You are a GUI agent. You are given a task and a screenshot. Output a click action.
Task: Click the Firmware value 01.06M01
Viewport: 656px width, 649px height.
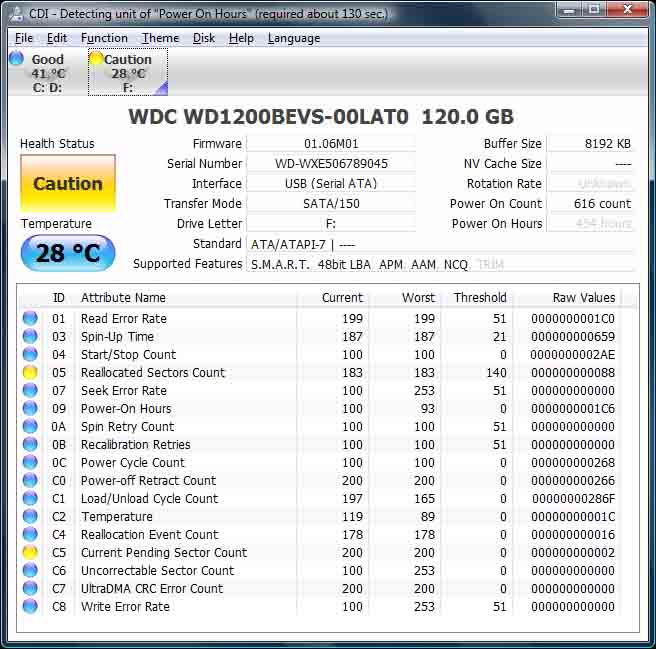click(331, 144)
